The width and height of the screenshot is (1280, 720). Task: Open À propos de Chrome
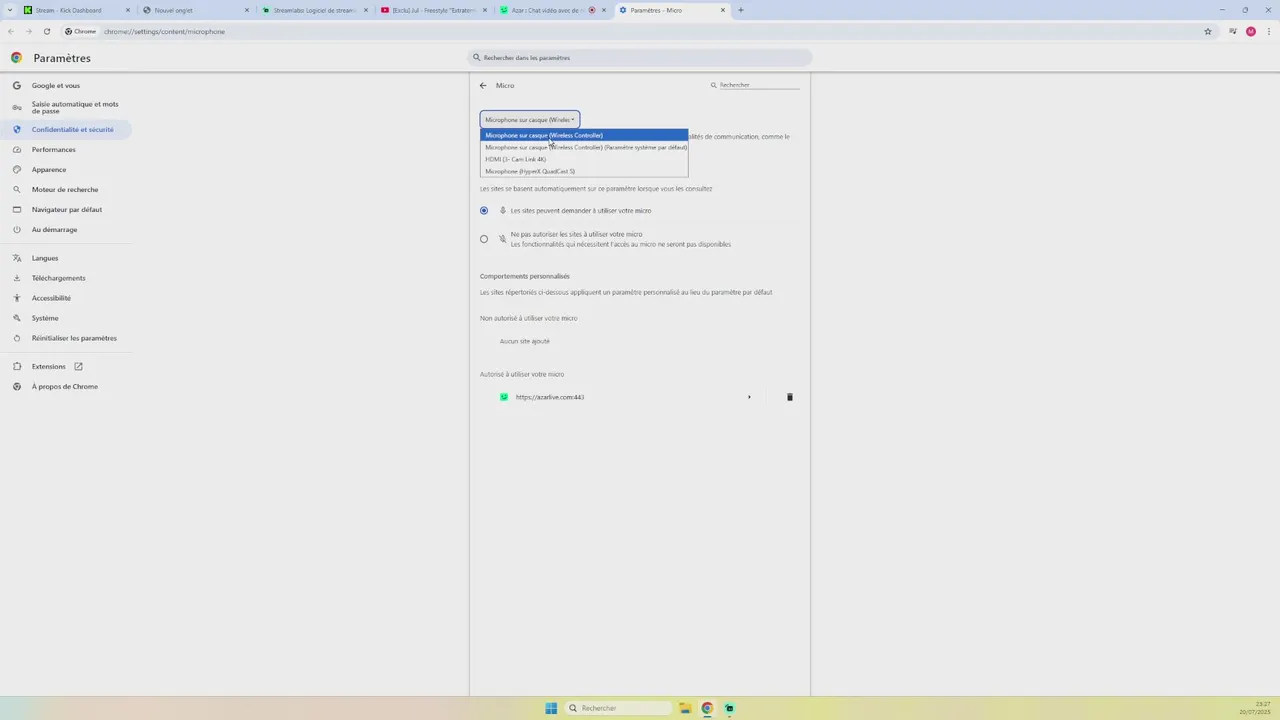(64, 386)
